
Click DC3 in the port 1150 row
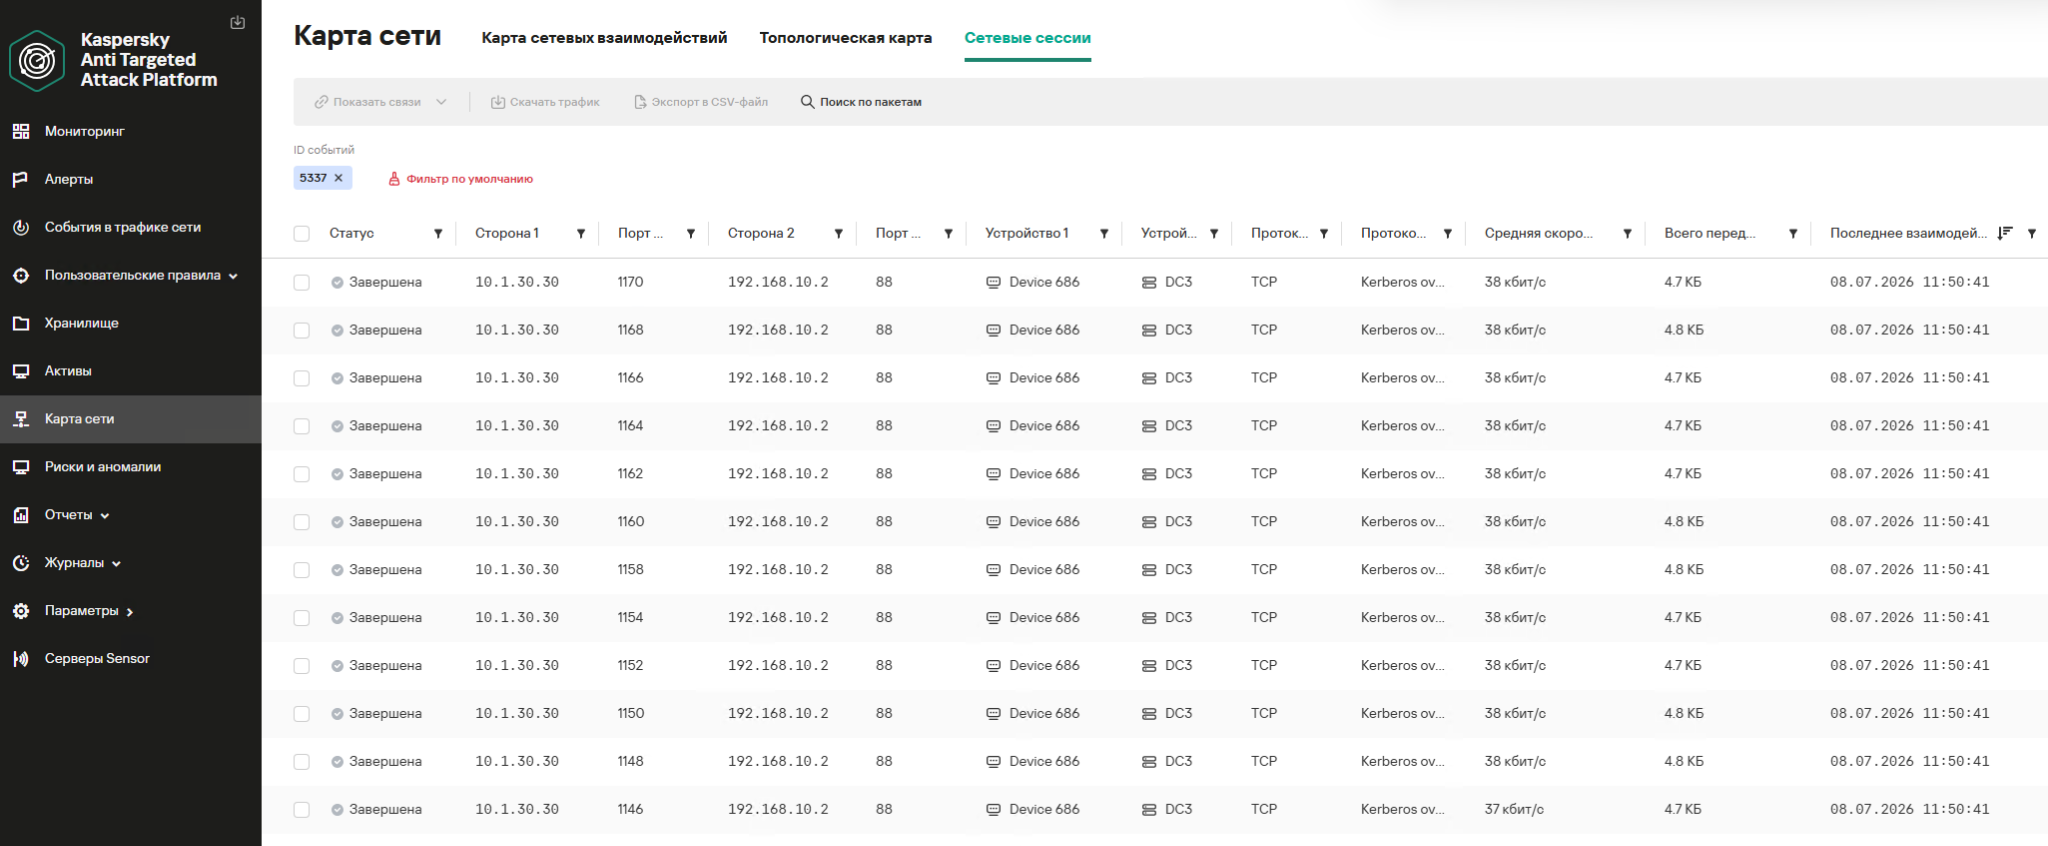pos(1178,714)
